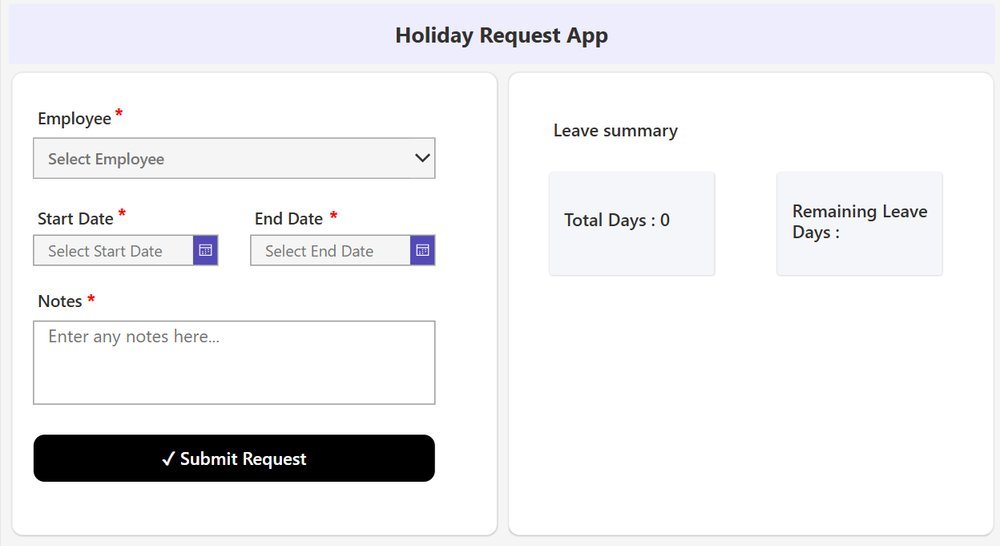Click the red asterisk beside End Date
Screen dimensions: 1000x546
(334, 216)
